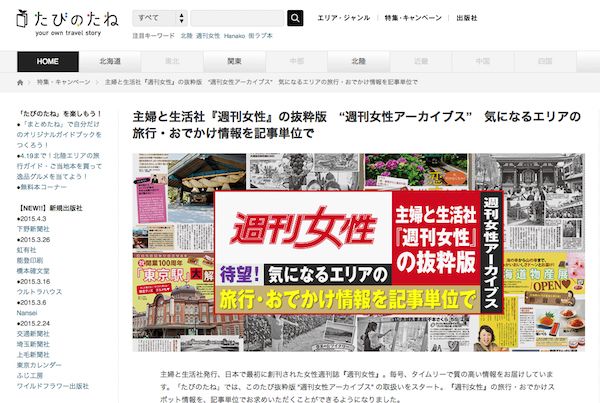Screen dimensions: 600x403
Task: Select the 北海道 region tab
Action: point(110,62)
